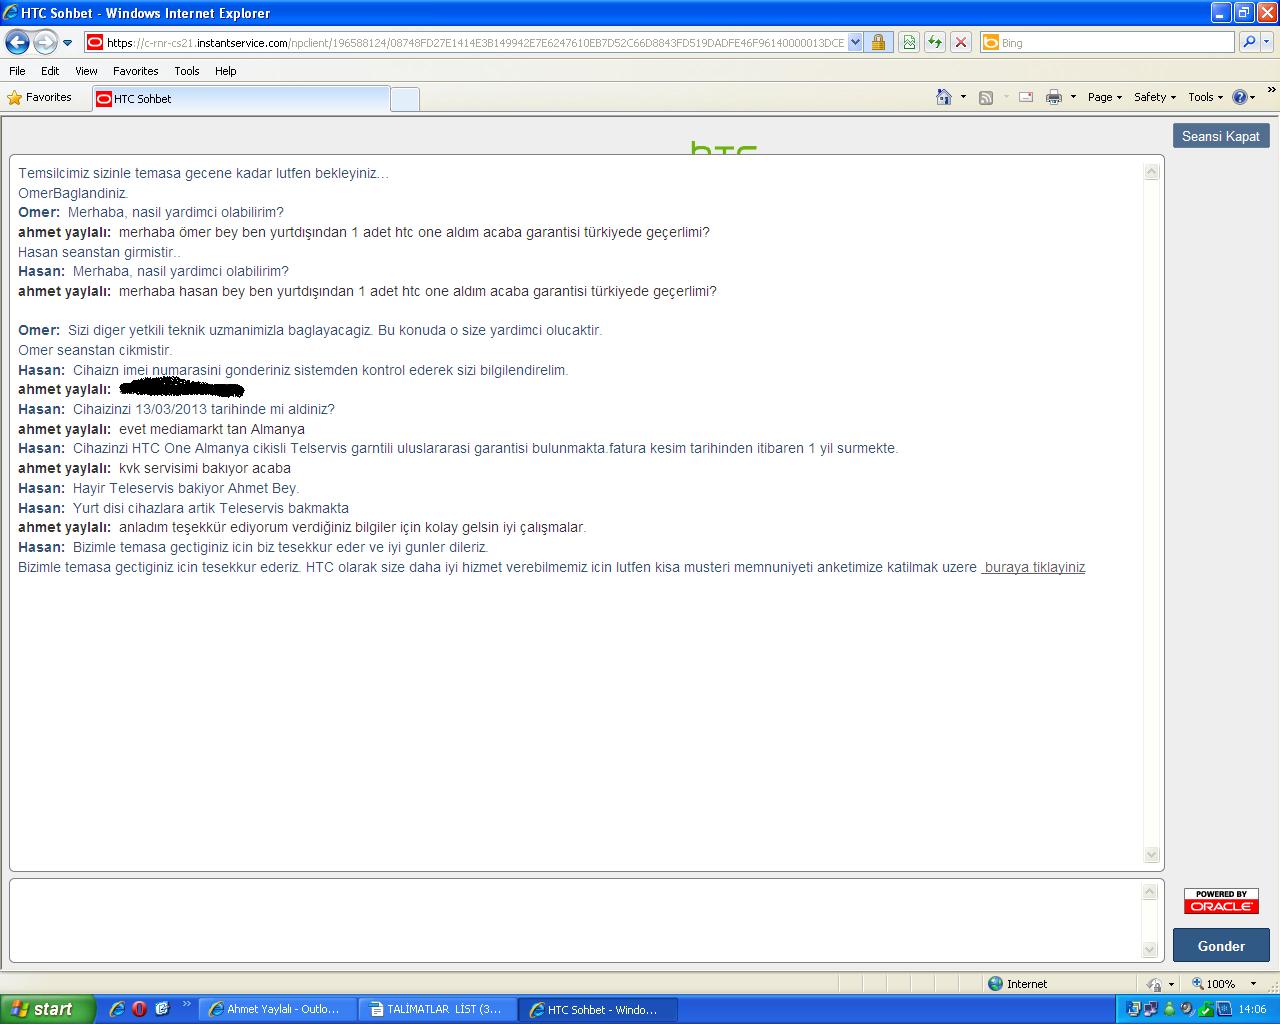
Task: Click the status bar privacy/protected mode icon
Action: 1155,984
